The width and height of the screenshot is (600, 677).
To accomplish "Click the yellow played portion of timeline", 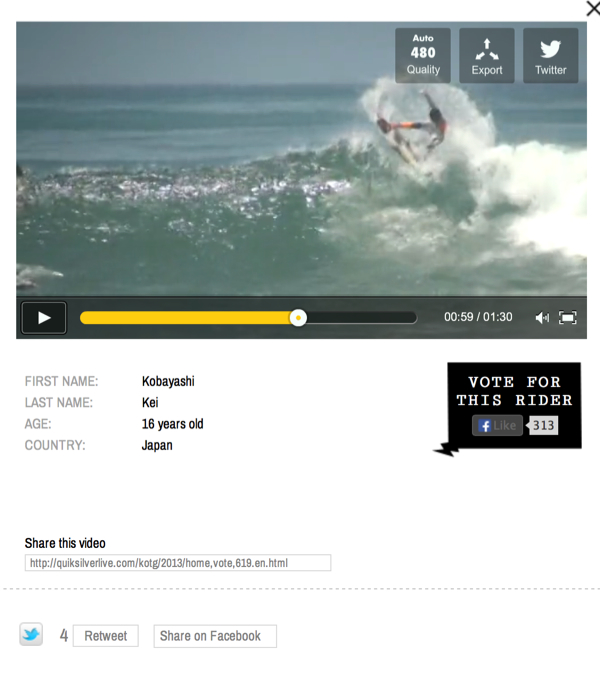I will (186, 318).
